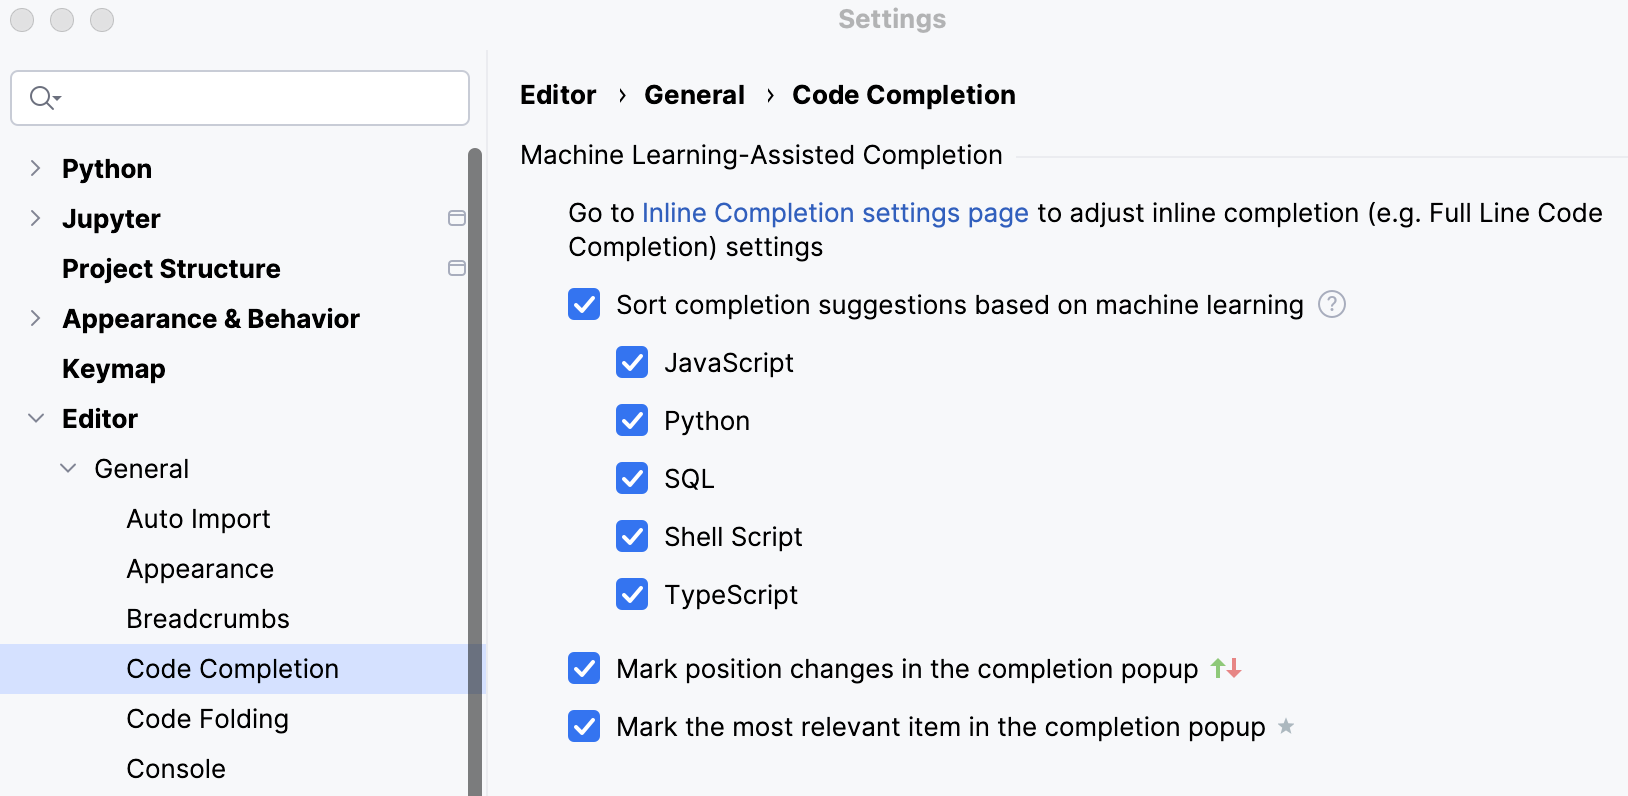Open help for machine learning sorting

1331,304
